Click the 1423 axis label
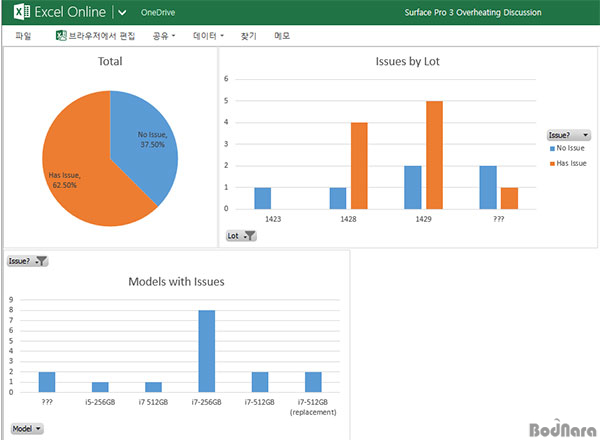 point(273,219)
